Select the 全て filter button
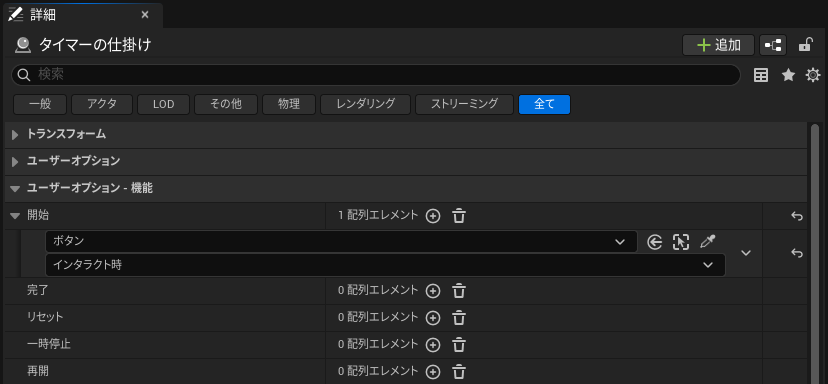This screenshot has height=384, width=828. pyautogui.click(x=544, y=104)
